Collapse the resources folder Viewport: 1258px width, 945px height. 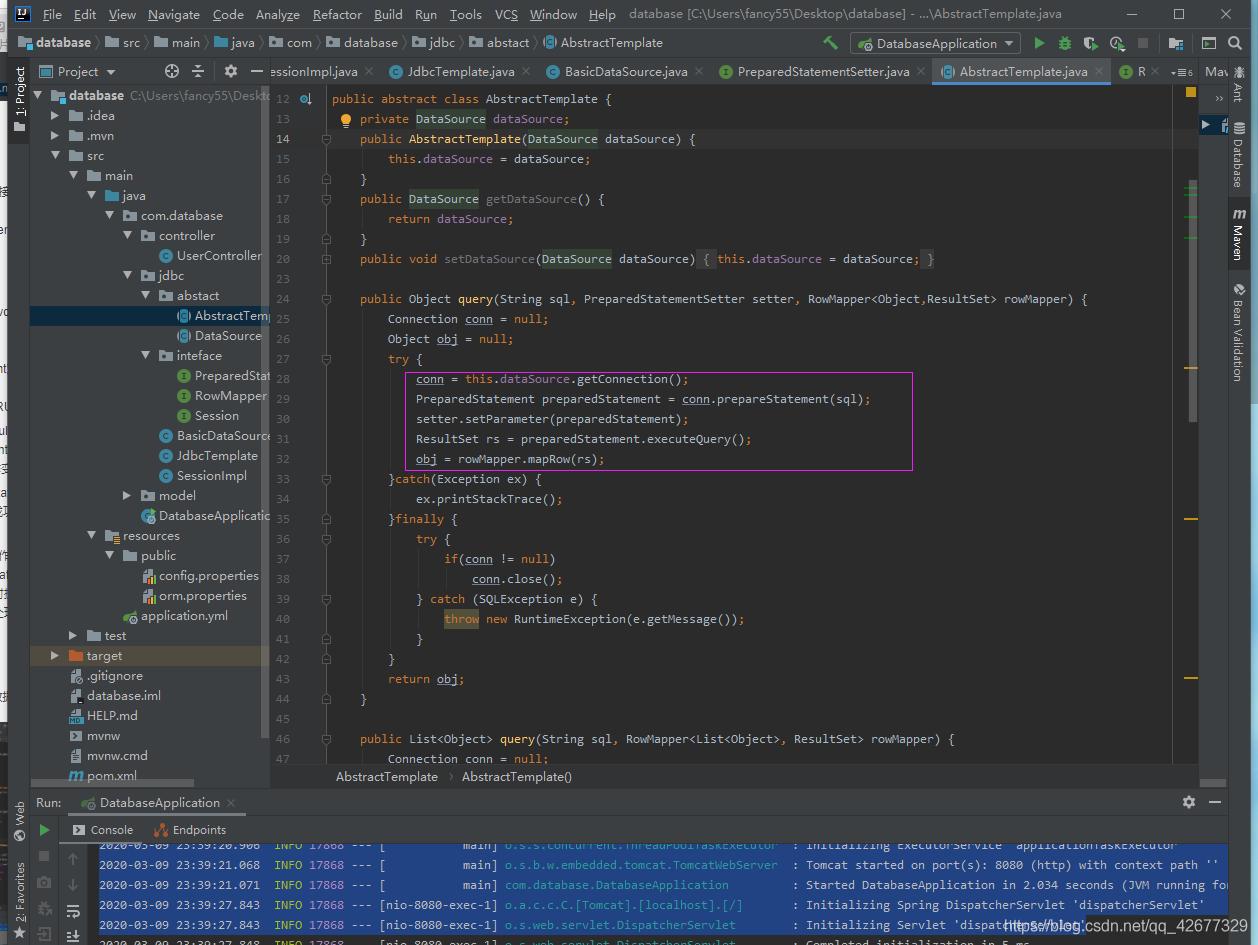pyautogui.click(x=92, y=536)
